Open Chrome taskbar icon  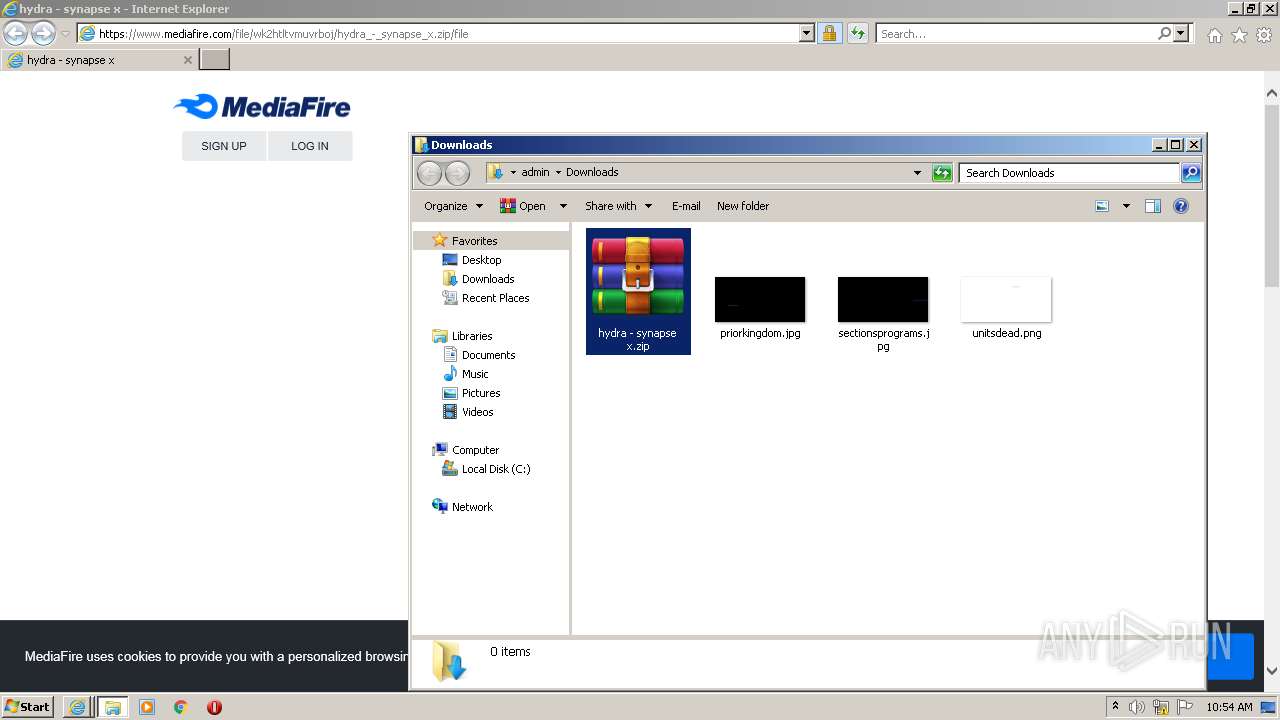coord(181,707)
